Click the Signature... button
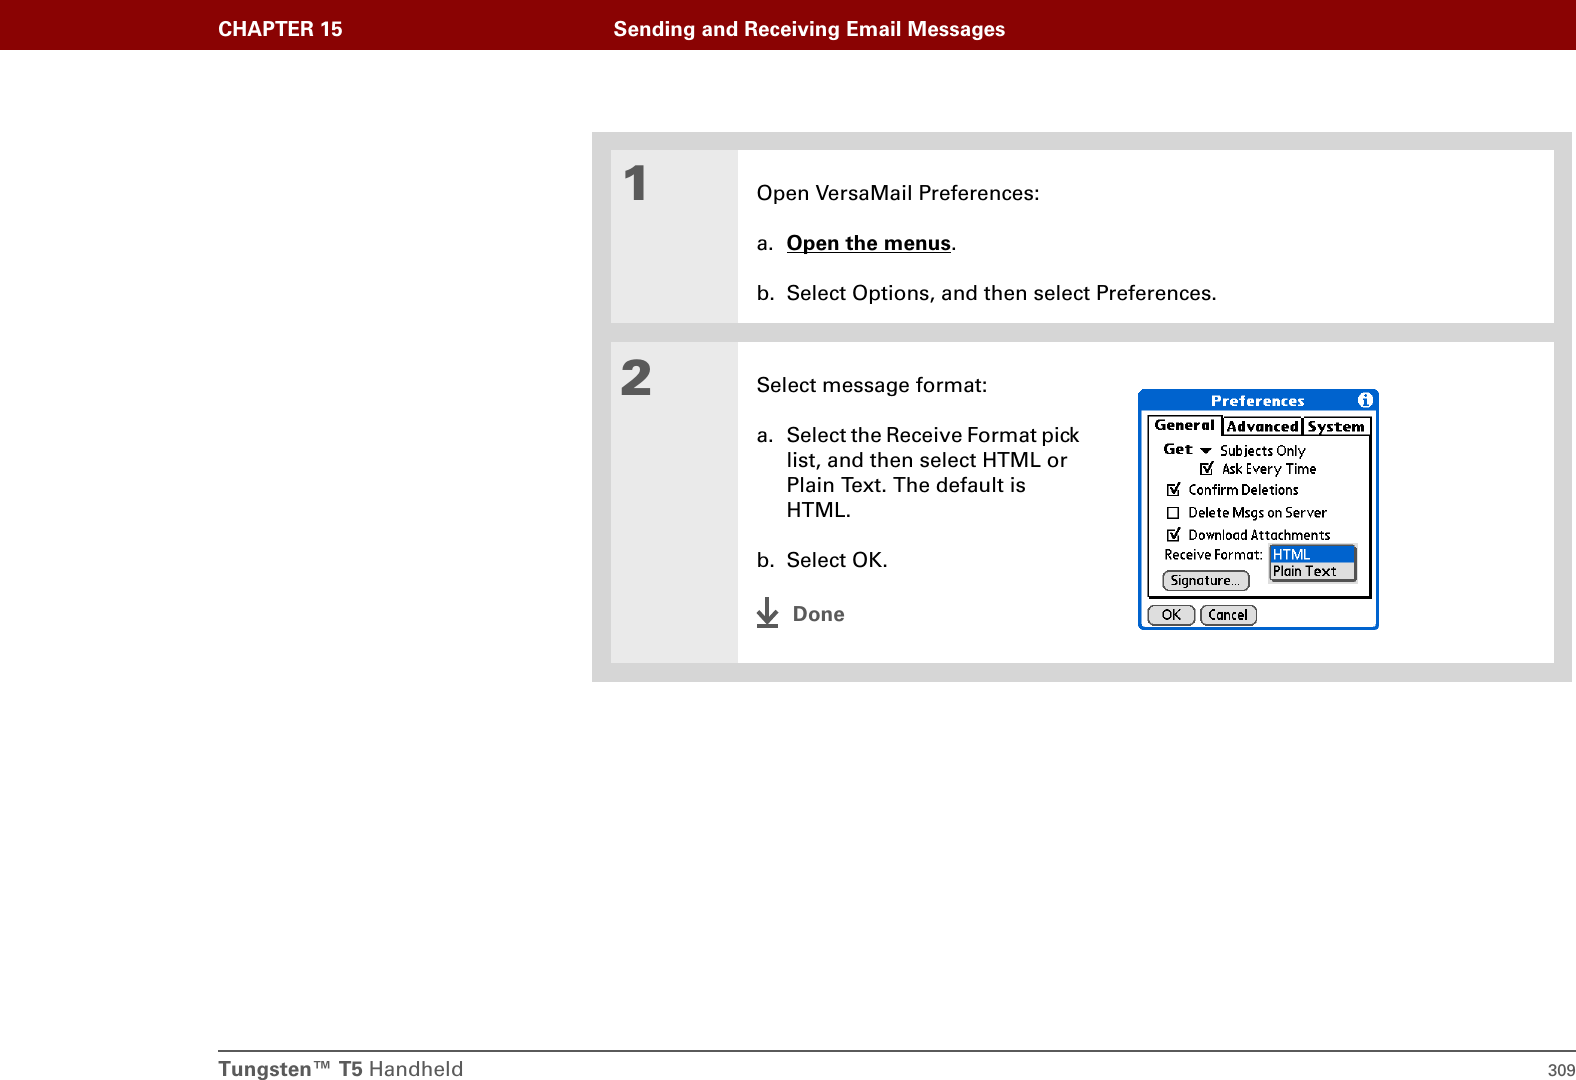 [1205, 580]
